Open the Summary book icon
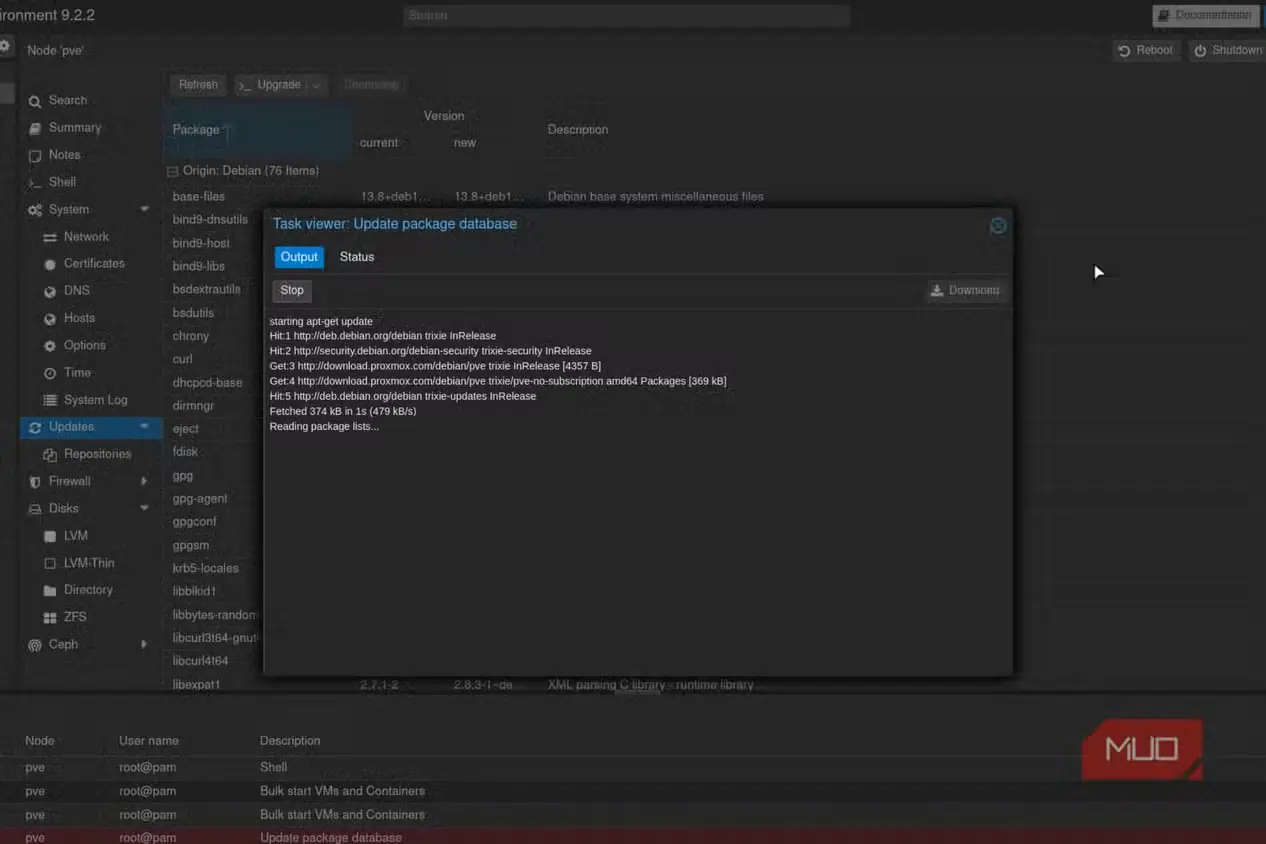1266x844 pixels. pos(35,128)
